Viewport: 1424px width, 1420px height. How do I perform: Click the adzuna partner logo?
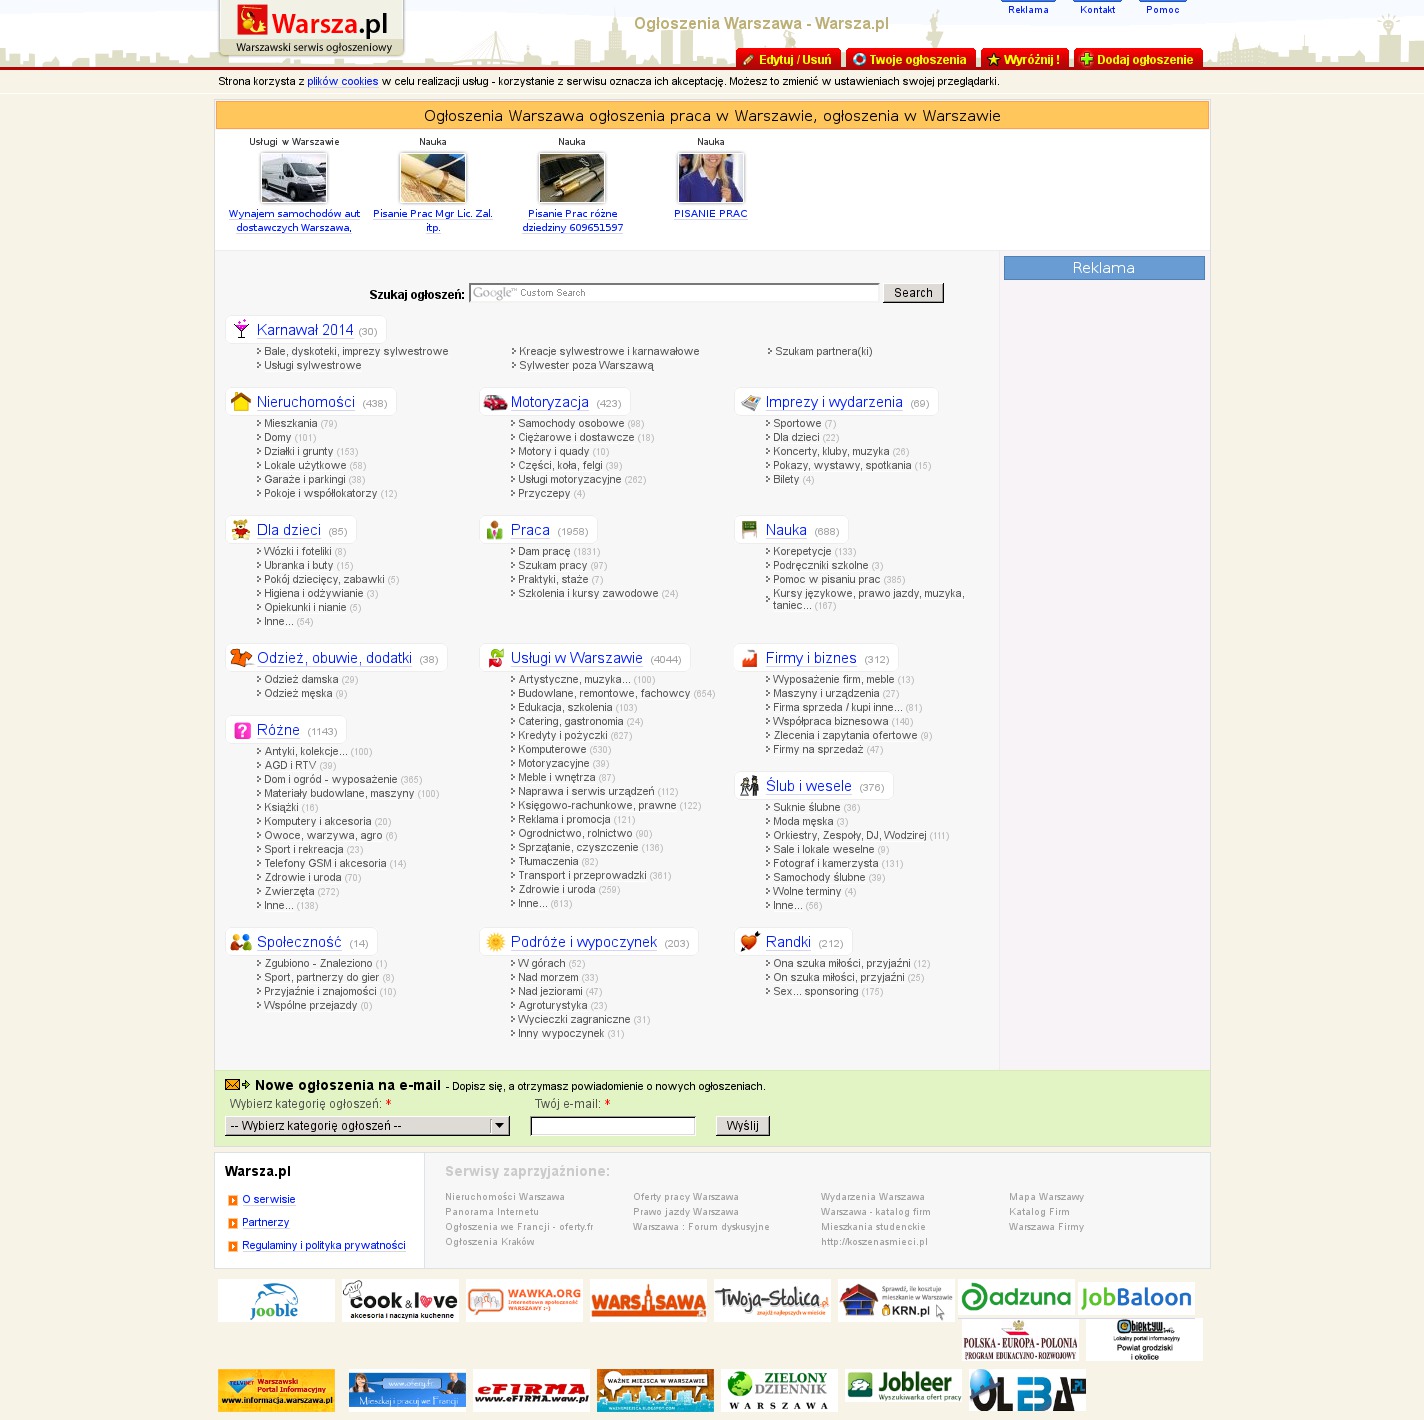click(x=1016, y=1298)
